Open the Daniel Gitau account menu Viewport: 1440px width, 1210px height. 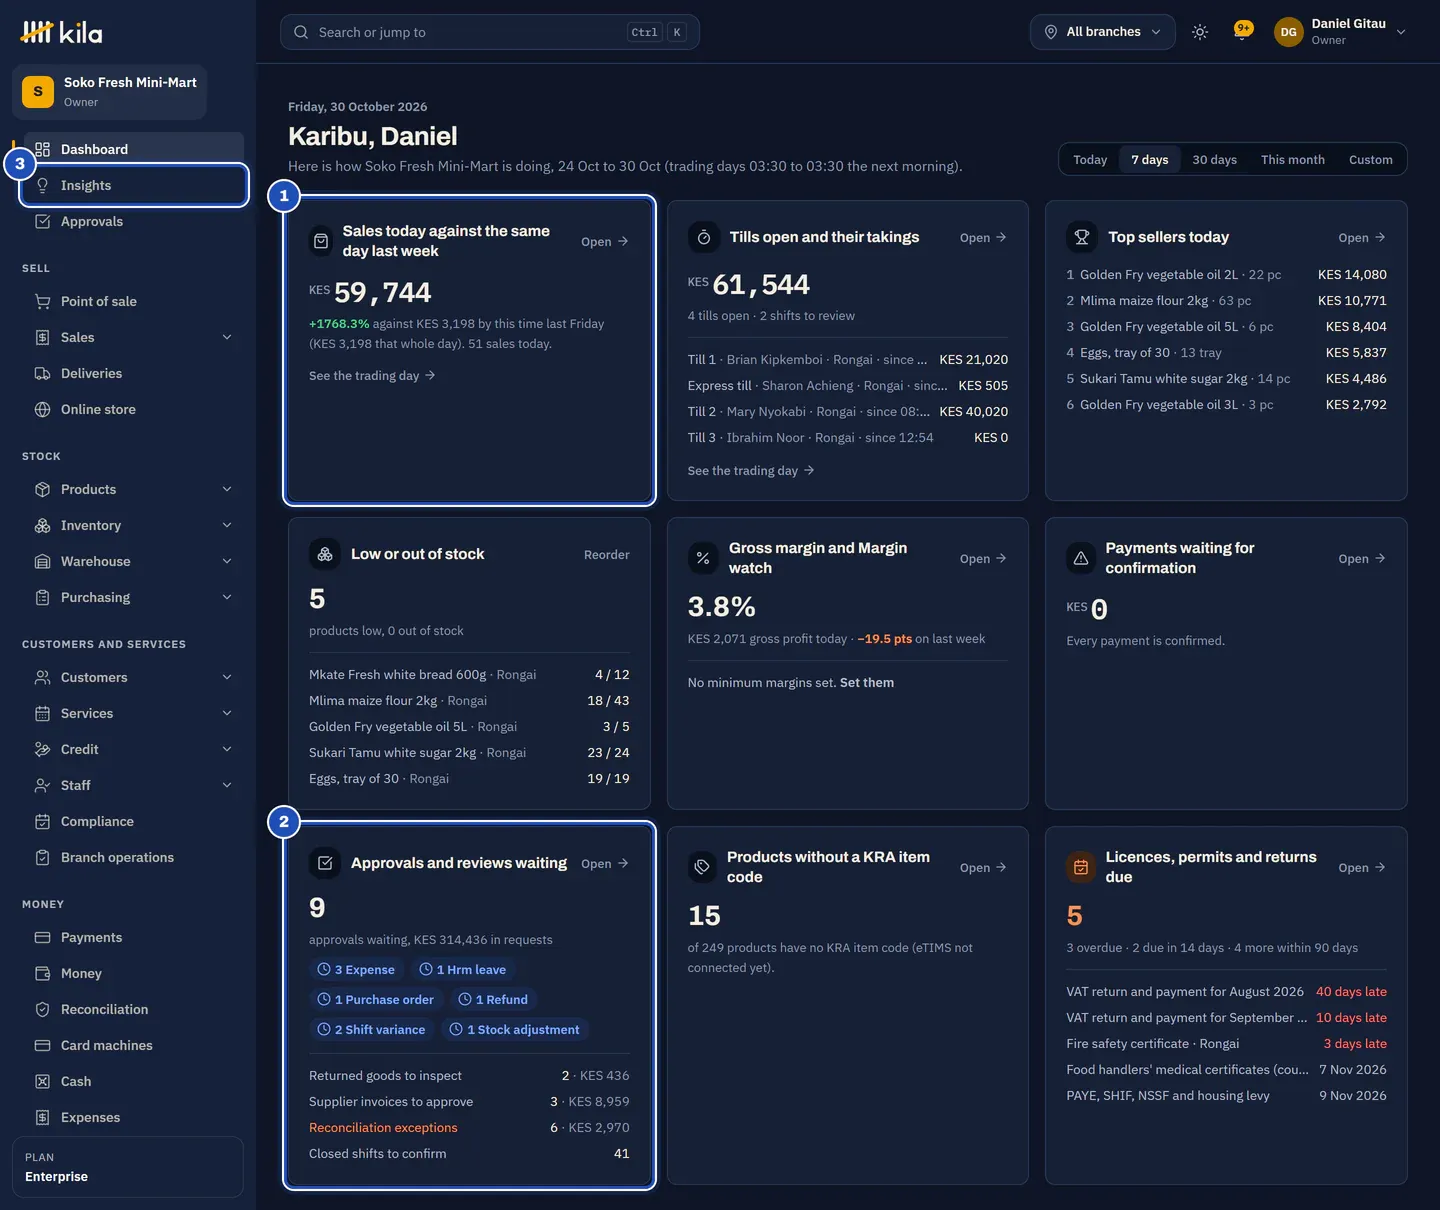[x=1340, y=32]
